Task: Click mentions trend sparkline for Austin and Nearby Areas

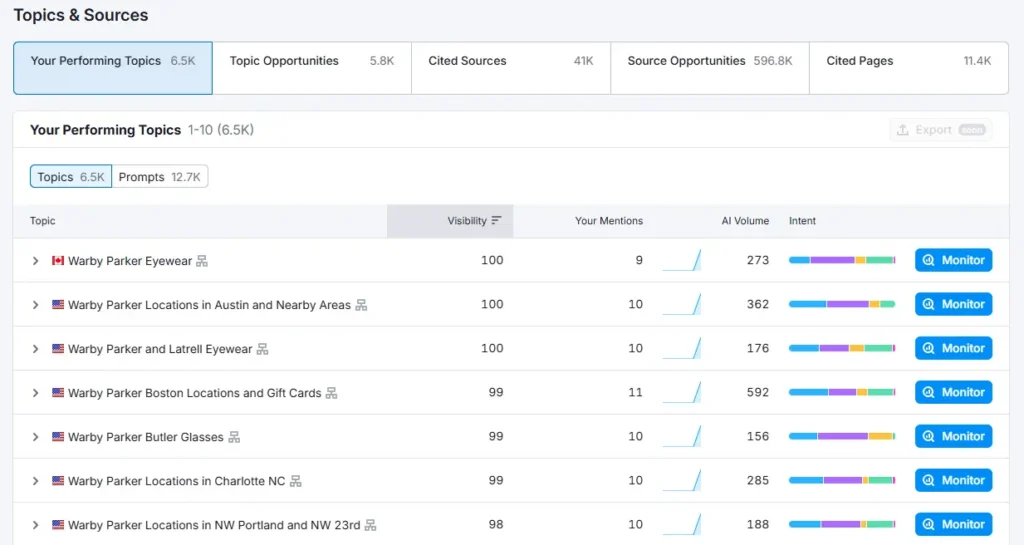Action: click(682, 304)
